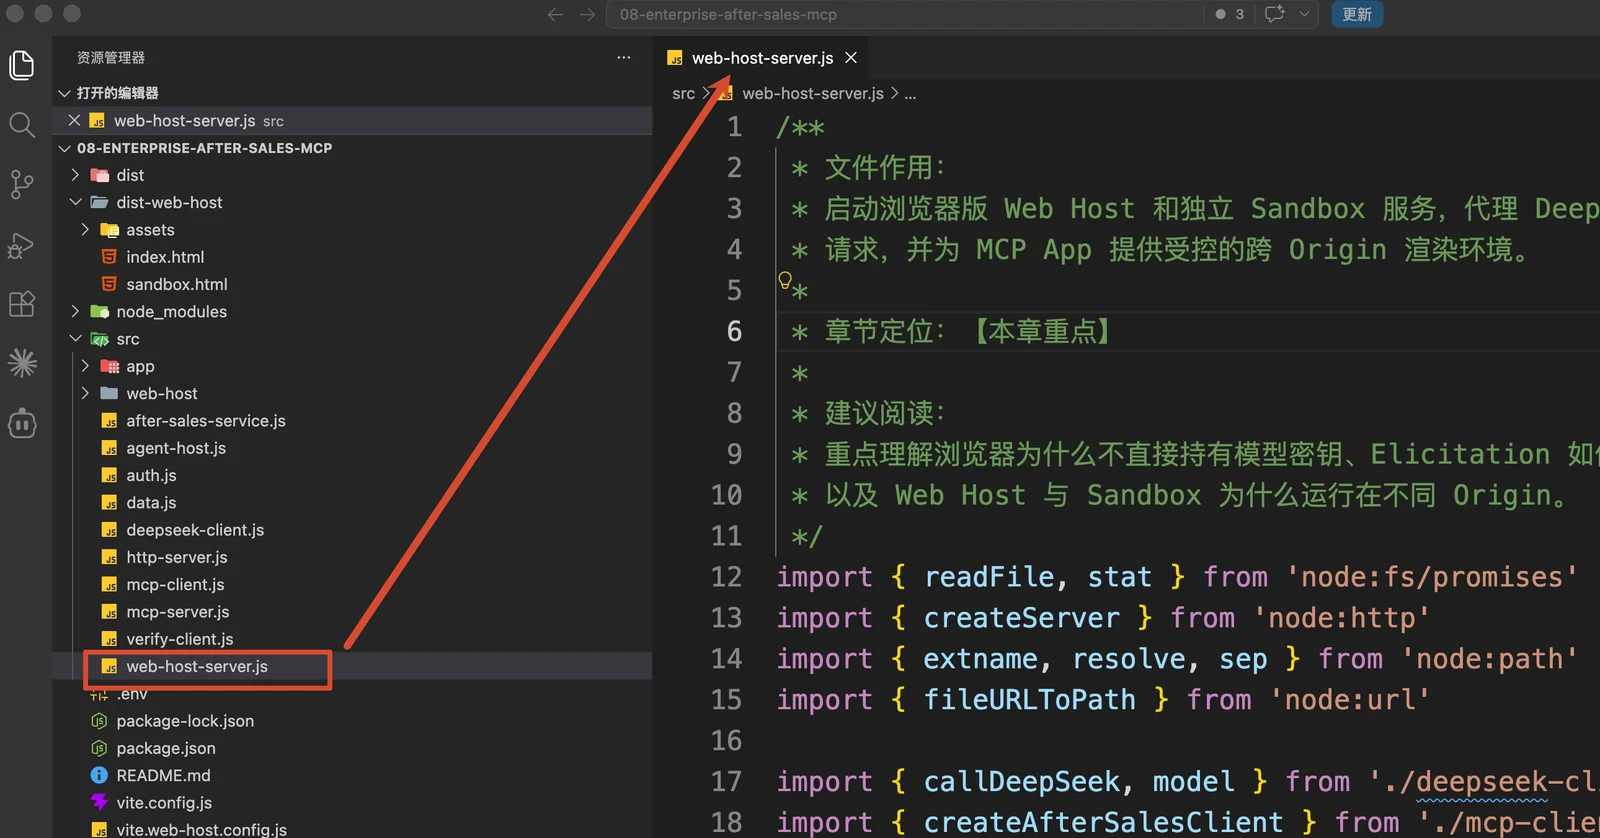Close the web-host-server.js editor tab

[x=851, y=58]
